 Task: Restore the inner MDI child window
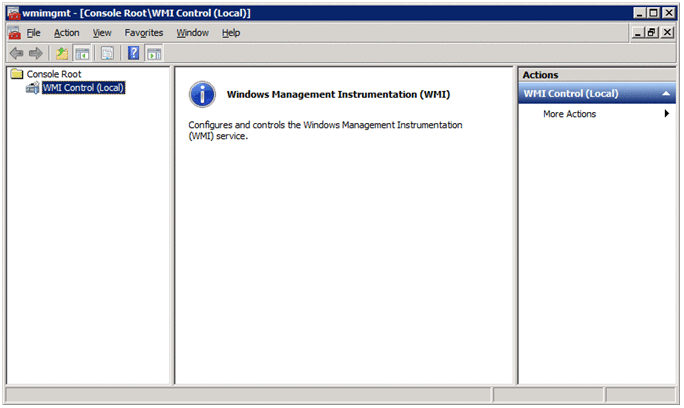click(651, 32)
